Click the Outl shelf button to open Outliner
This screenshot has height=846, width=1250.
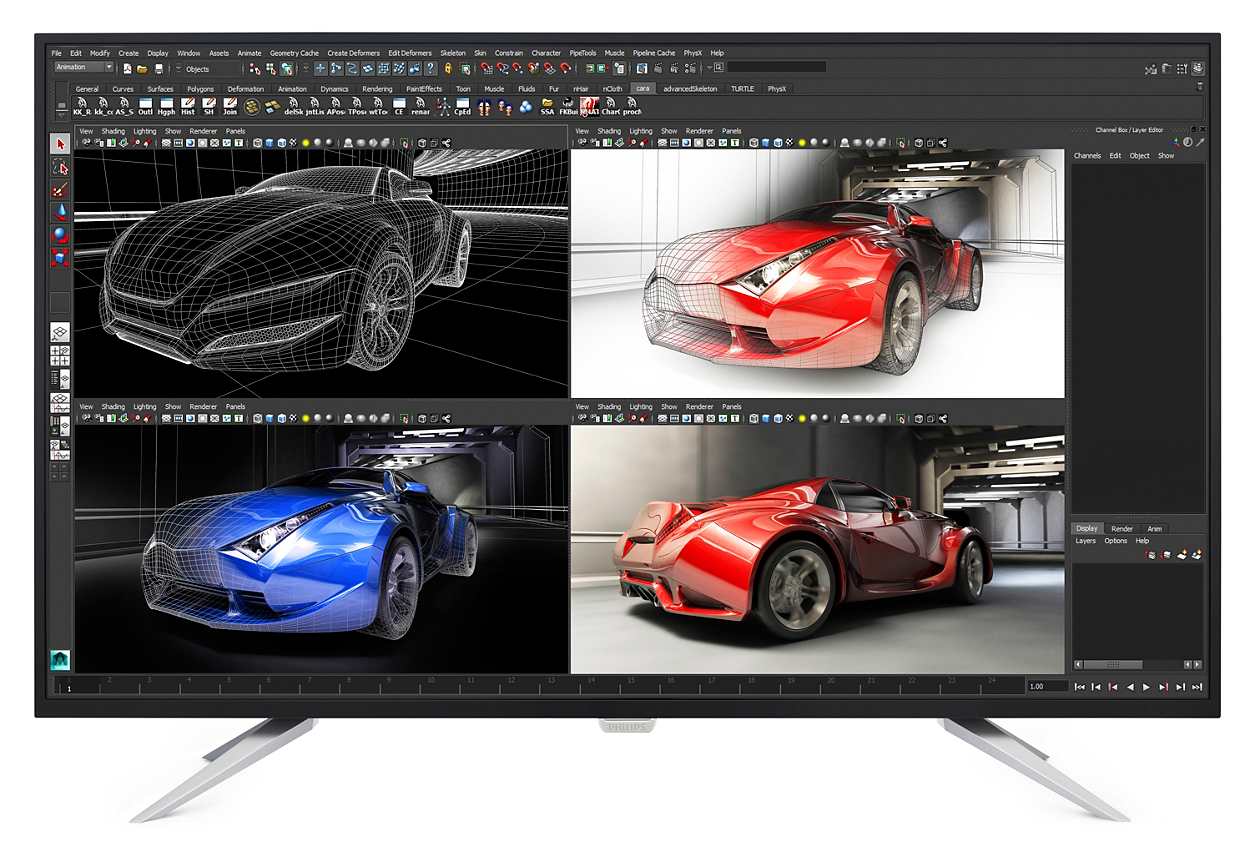coord(145,105)
